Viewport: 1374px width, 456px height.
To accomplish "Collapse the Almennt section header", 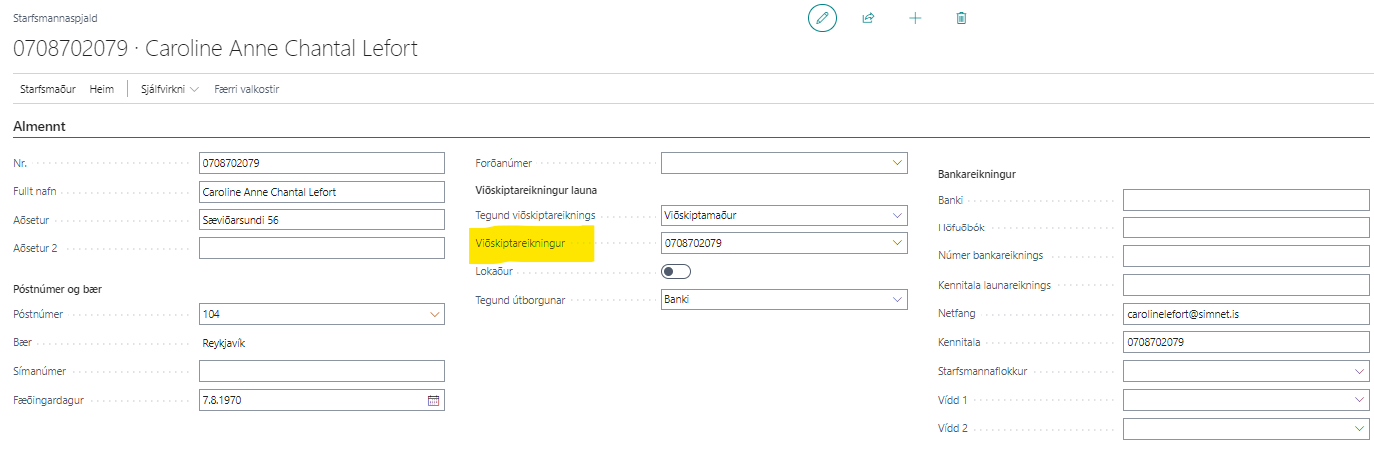I will [39, 126].
